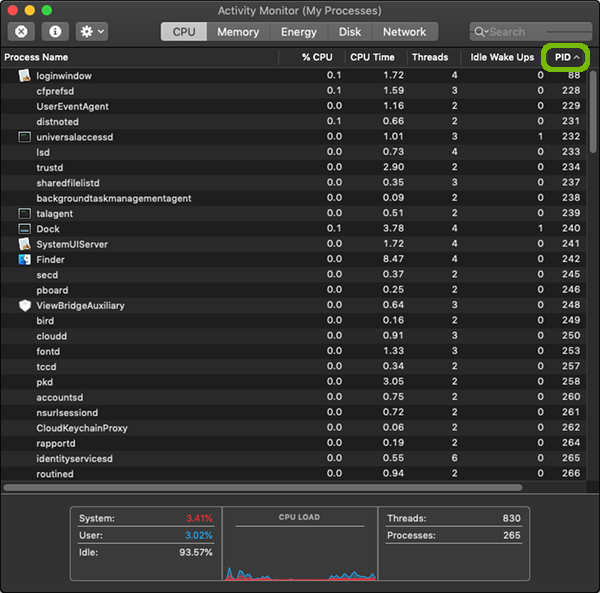Select the accountsd process row
The image size is (600, 593).
pos(293,397)
